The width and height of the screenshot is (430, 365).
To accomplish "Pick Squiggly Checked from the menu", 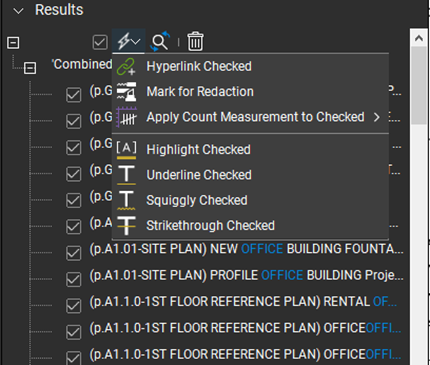I will point(251,200).
